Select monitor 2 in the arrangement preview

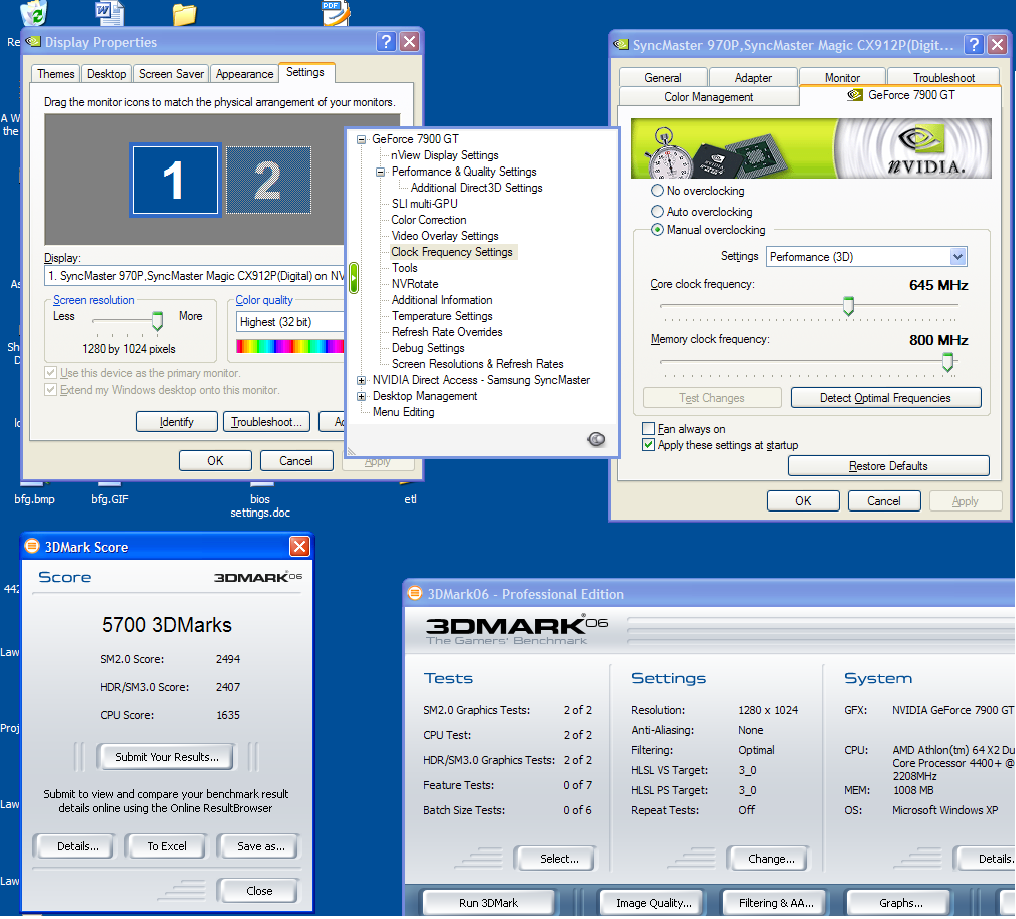pos(268,180)
